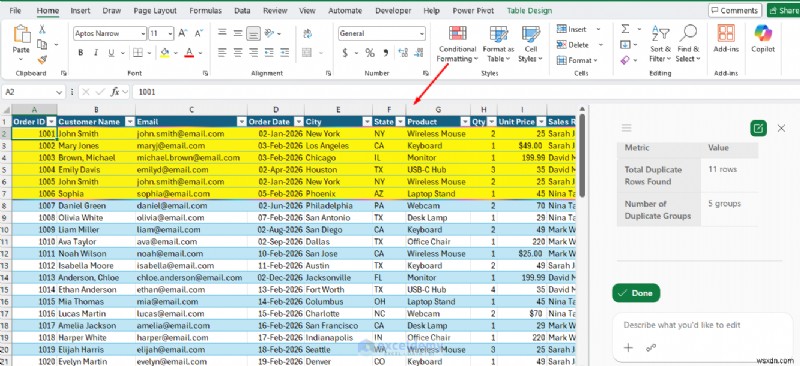Click the green edit icon in side pane
800x366 pixels.
[x=758, y=128]
